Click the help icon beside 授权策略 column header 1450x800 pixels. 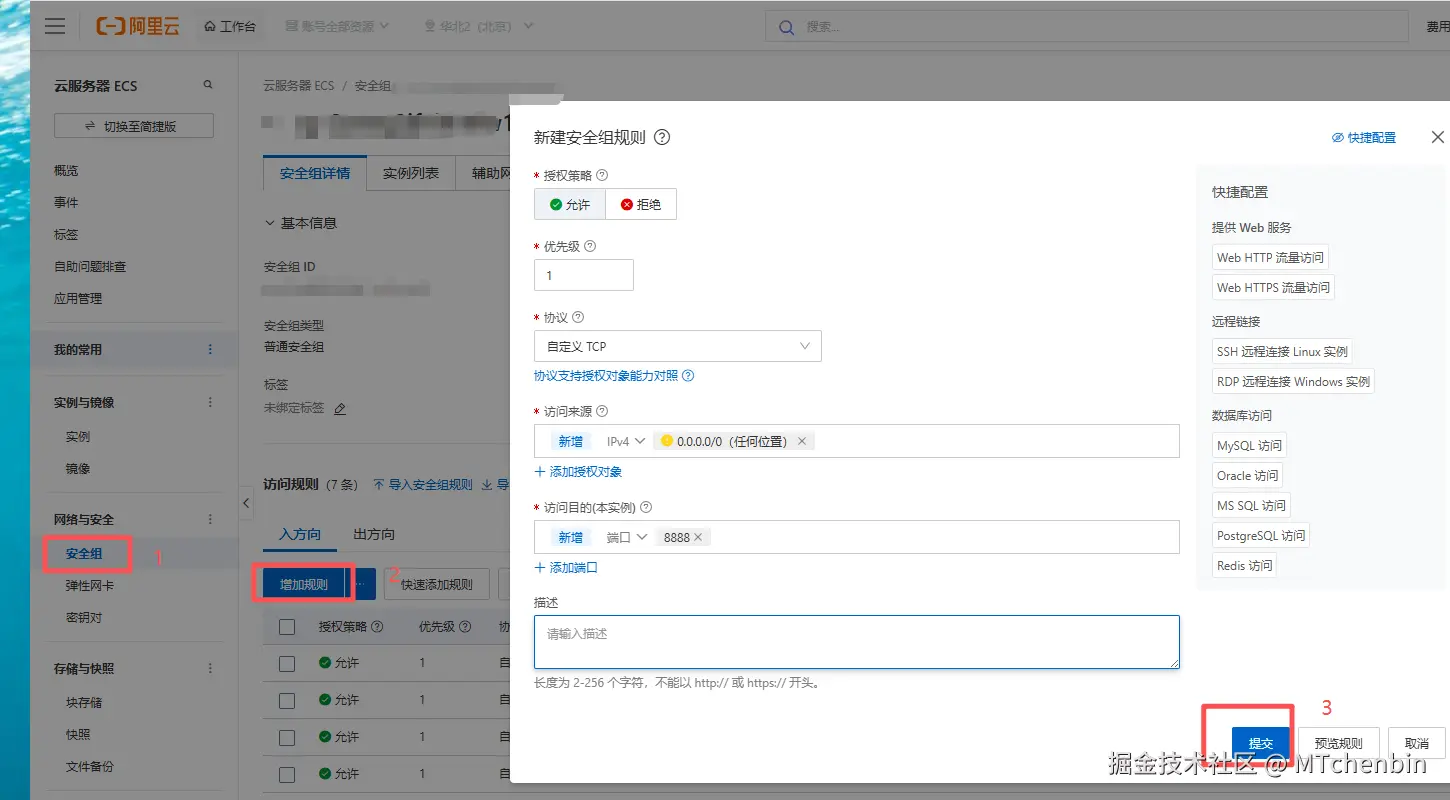(x=377, y=627)
